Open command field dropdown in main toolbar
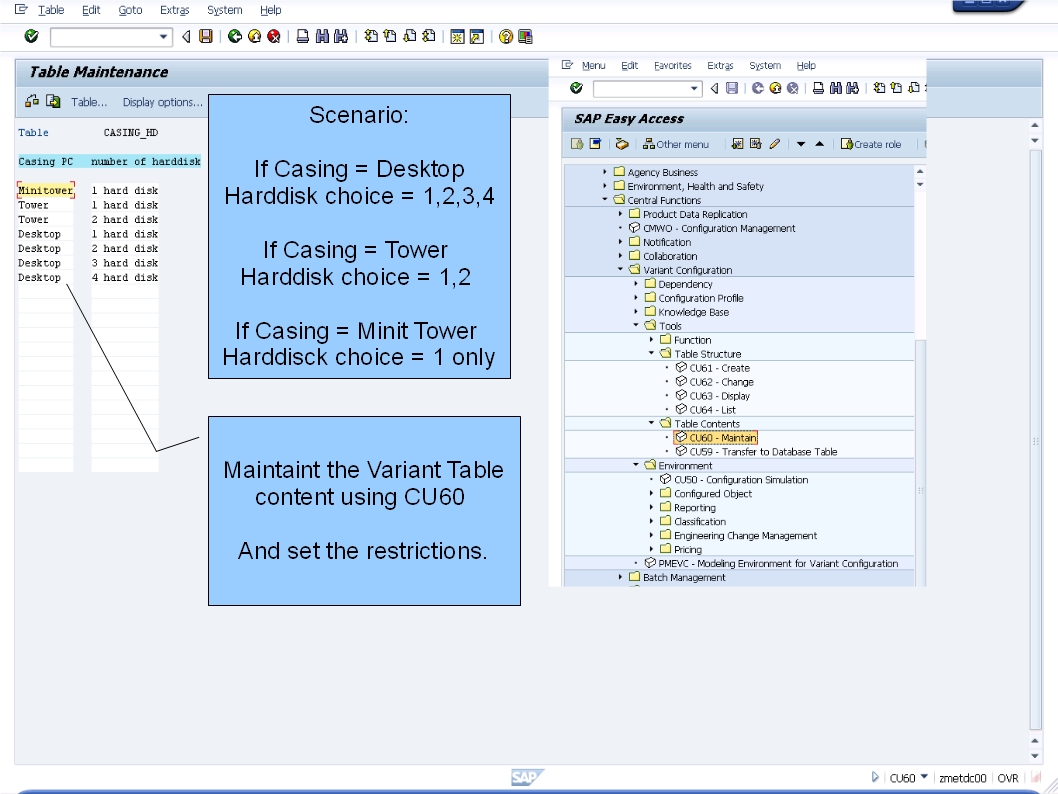Viewport: 1058px width, 794px height. 163,36
